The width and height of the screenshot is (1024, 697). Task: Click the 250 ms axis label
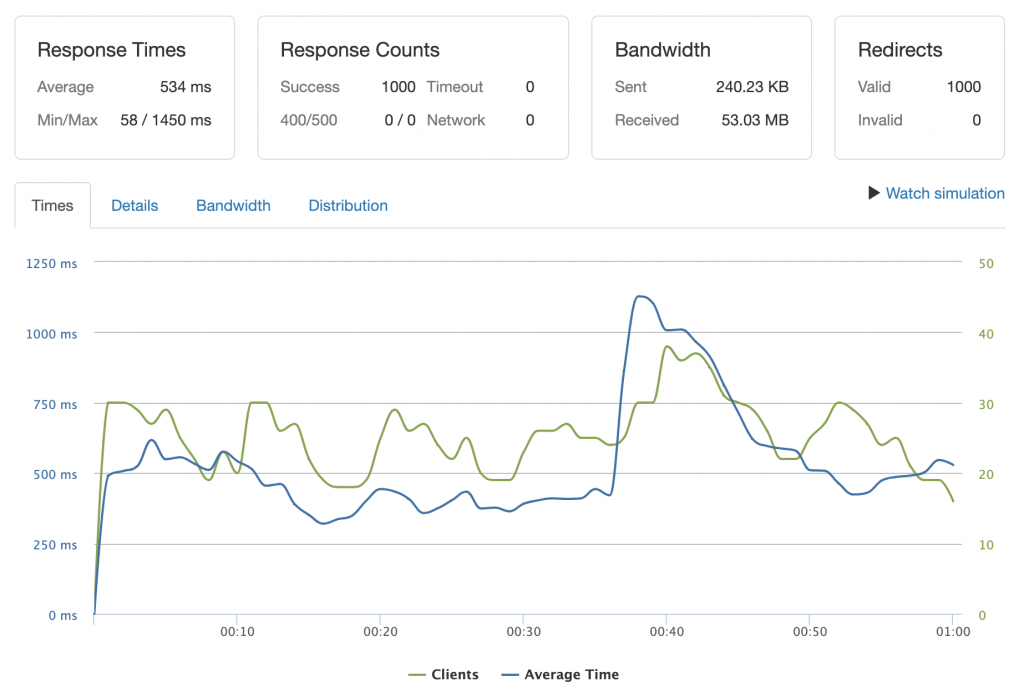(x=55, y=545)
